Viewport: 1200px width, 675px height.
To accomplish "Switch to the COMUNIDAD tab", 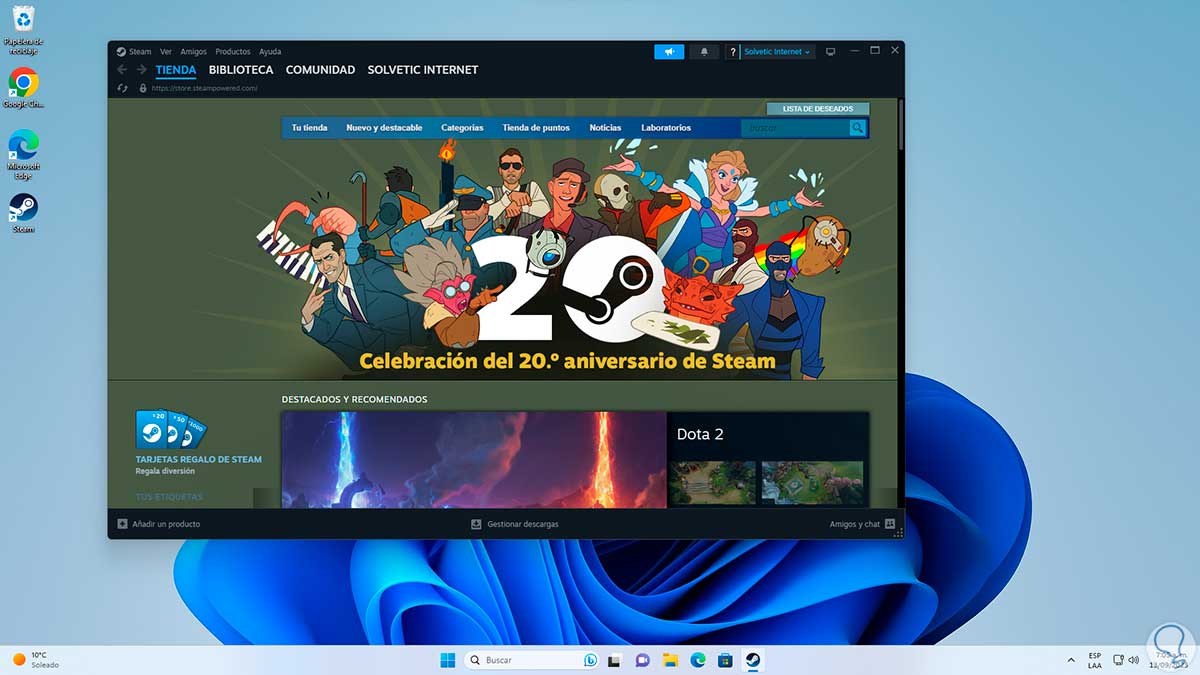I will tap(320, 70).
